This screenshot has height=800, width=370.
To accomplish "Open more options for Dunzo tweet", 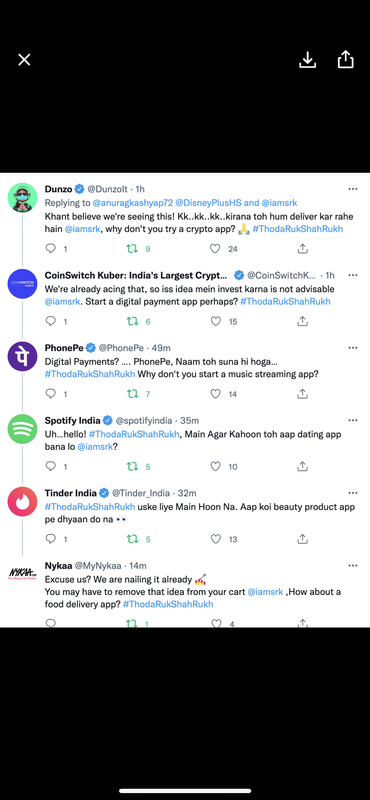I will coord(353,189).
